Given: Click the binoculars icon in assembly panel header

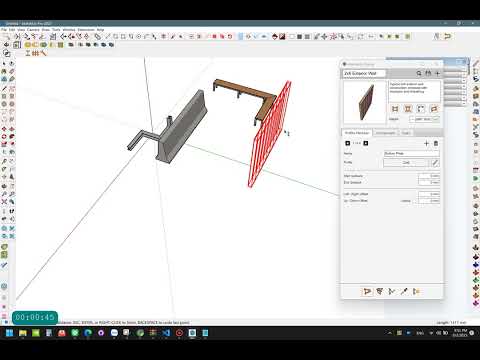Looking at the screenshot, I should (428, 73).
